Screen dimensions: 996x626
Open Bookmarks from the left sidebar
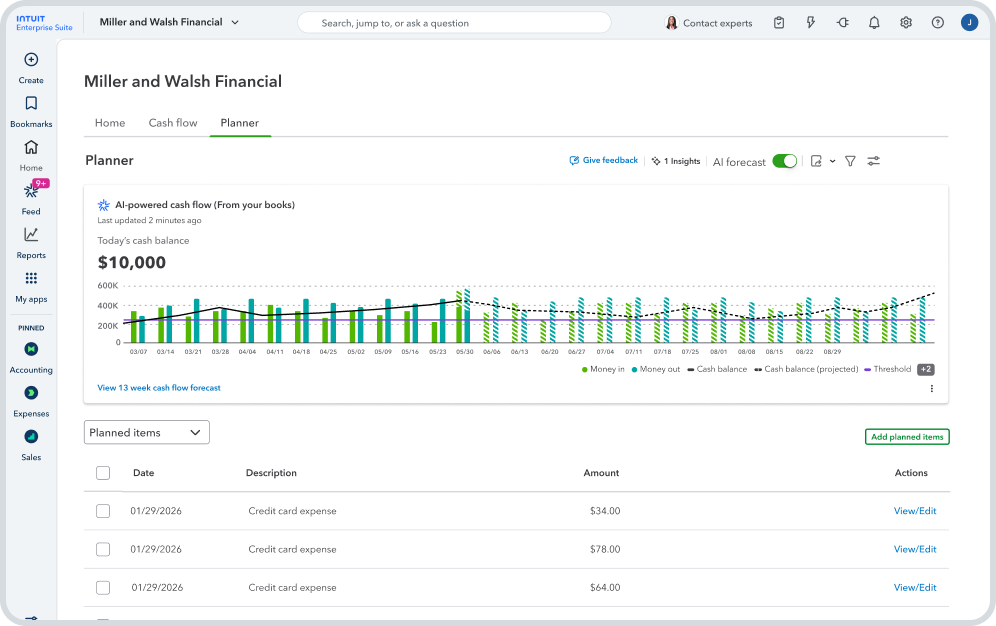pos(31,104)
